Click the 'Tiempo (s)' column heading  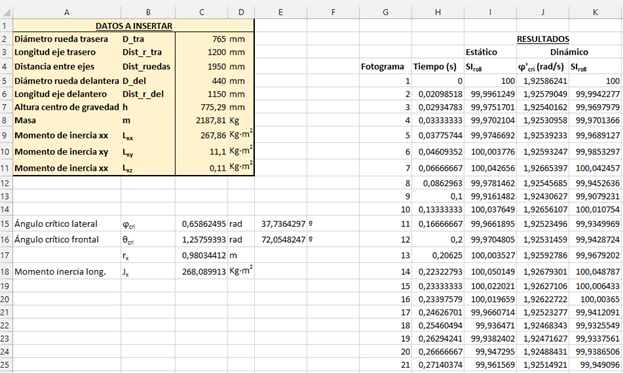438,66
